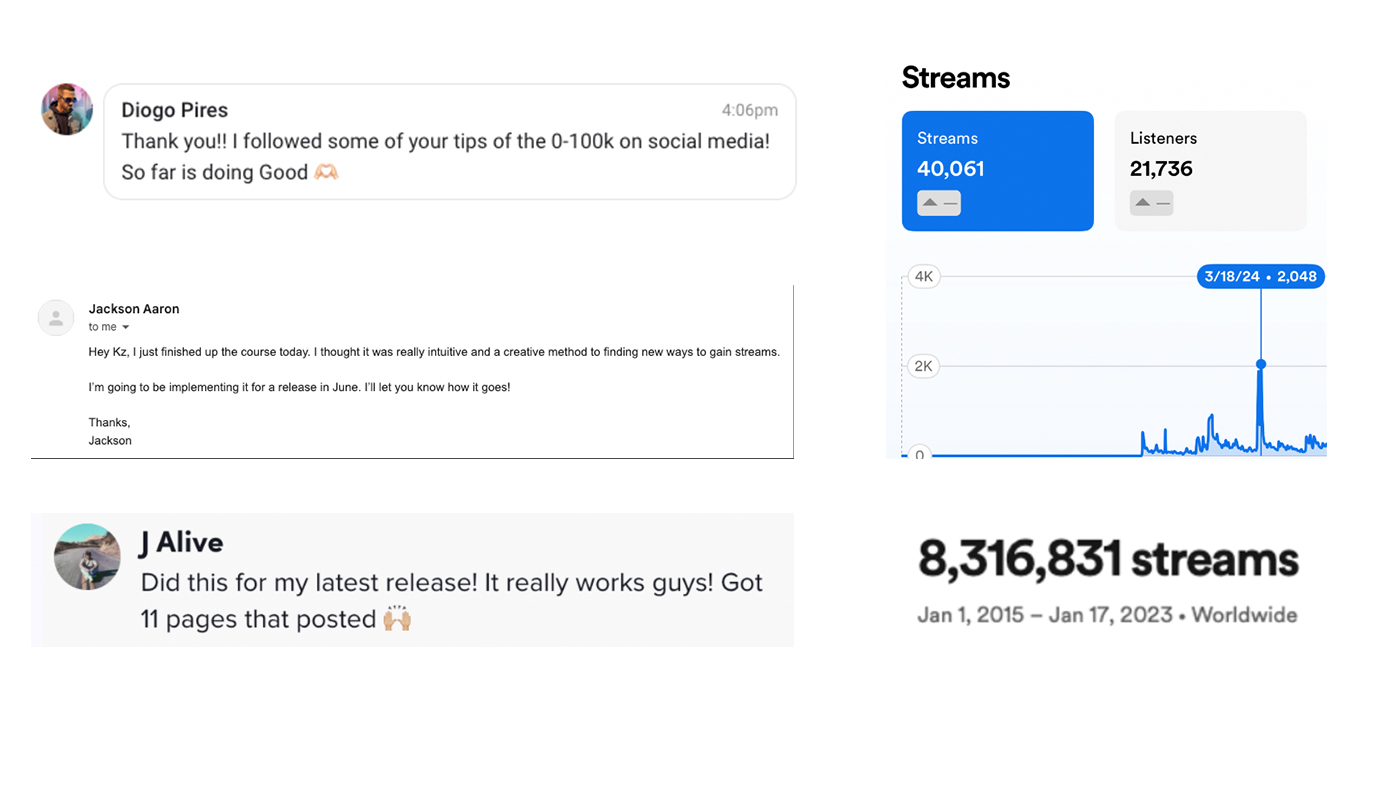1400x790 pixels.
Task: Open the Diogo Pires sender name
Action: point(174,110)
